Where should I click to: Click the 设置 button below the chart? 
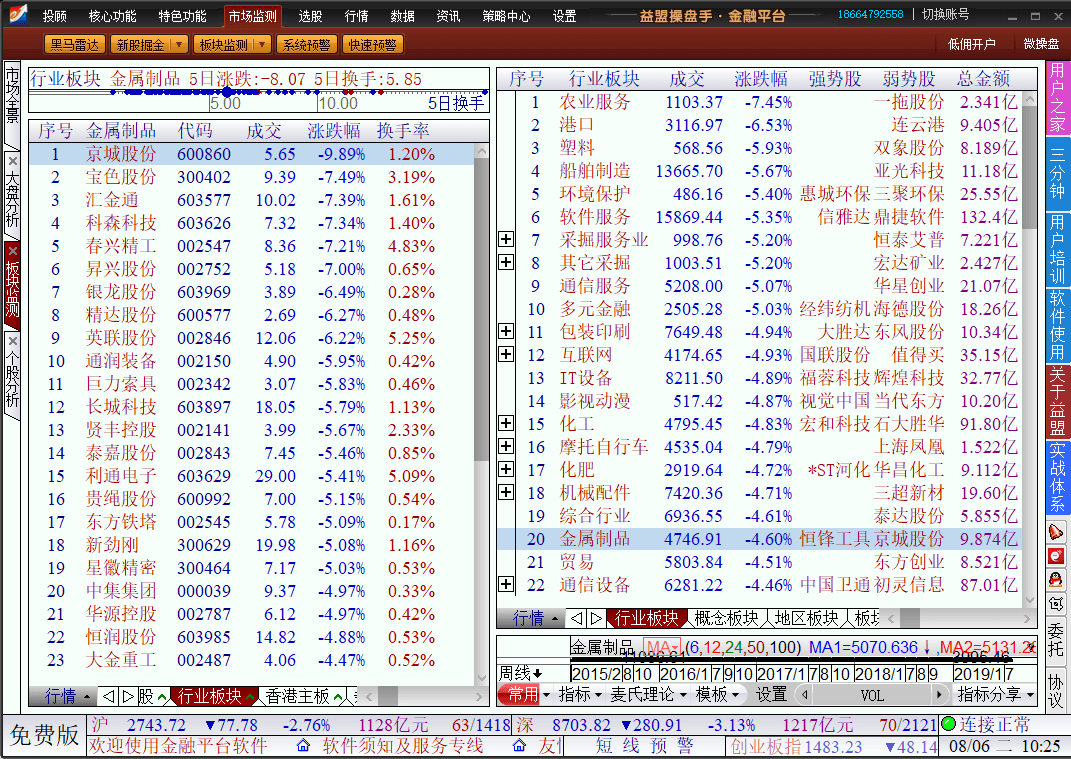(x=771, y=695)
